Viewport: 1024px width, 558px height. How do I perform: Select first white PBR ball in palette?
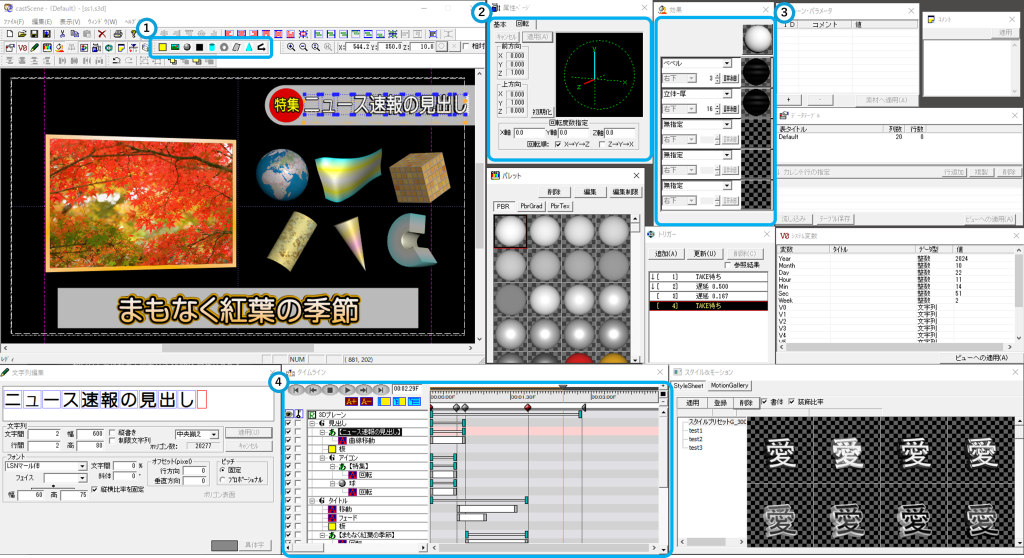coord(510,231)
